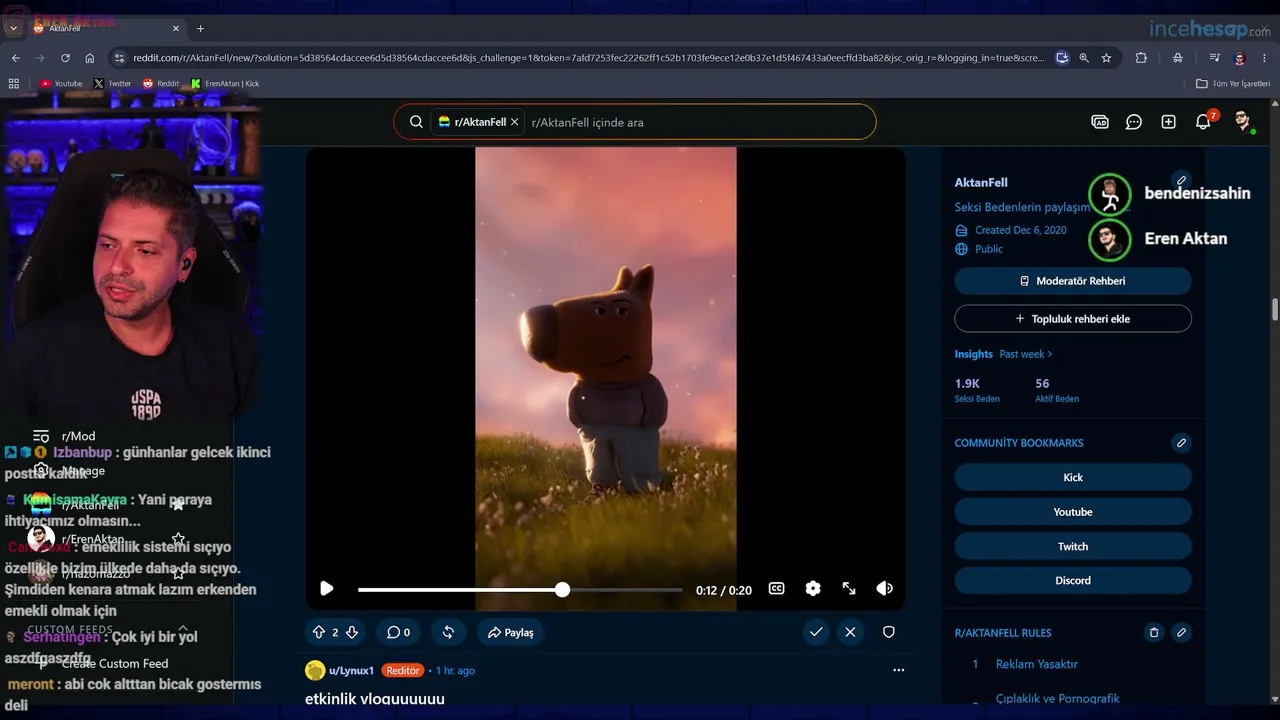Edit community details pencil near AktanFell title

[x=1181, y=181]
